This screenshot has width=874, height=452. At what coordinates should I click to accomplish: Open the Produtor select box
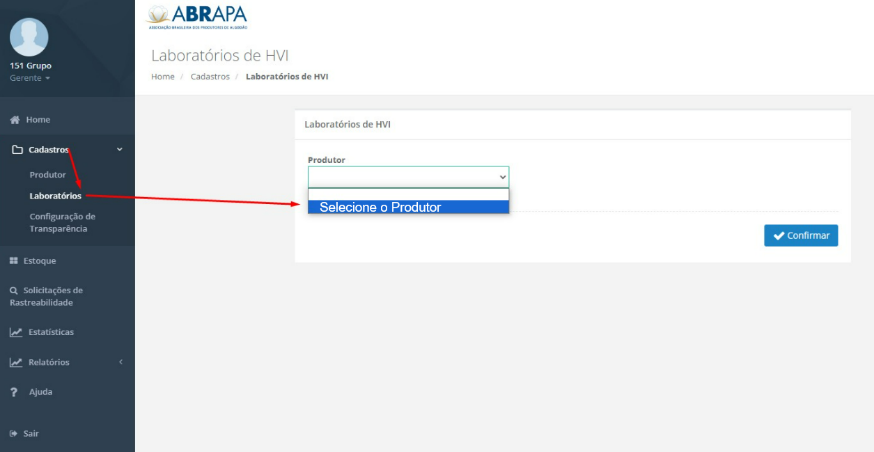click(x=408, y=176)
